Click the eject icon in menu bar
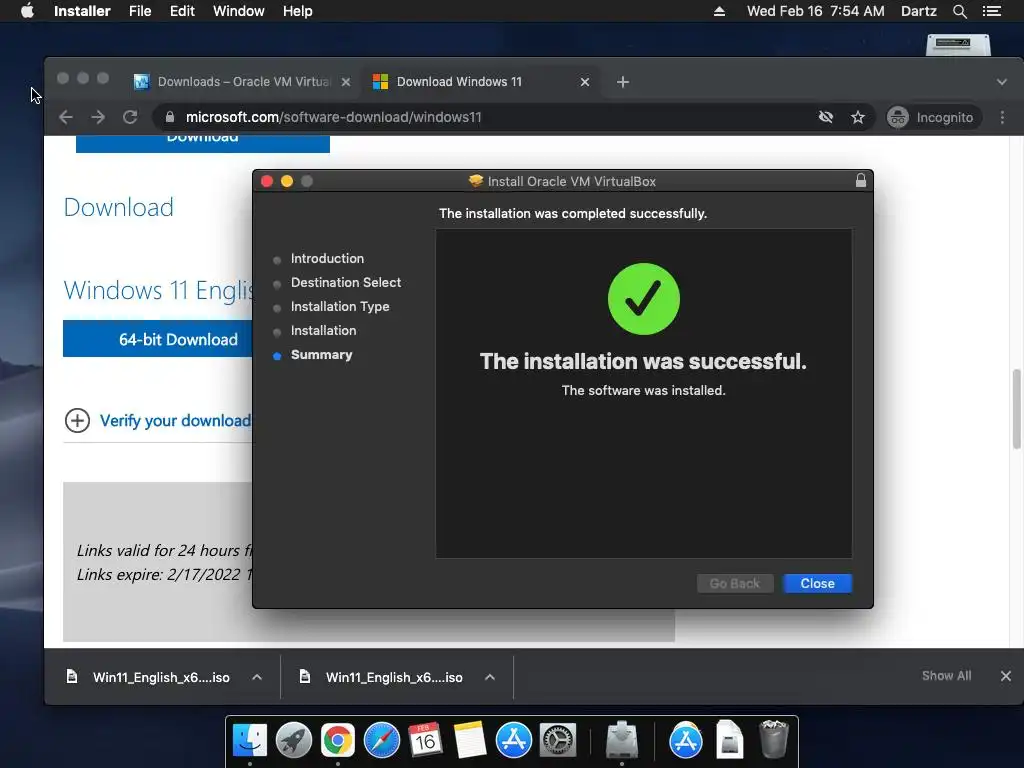 click(719, 11)
